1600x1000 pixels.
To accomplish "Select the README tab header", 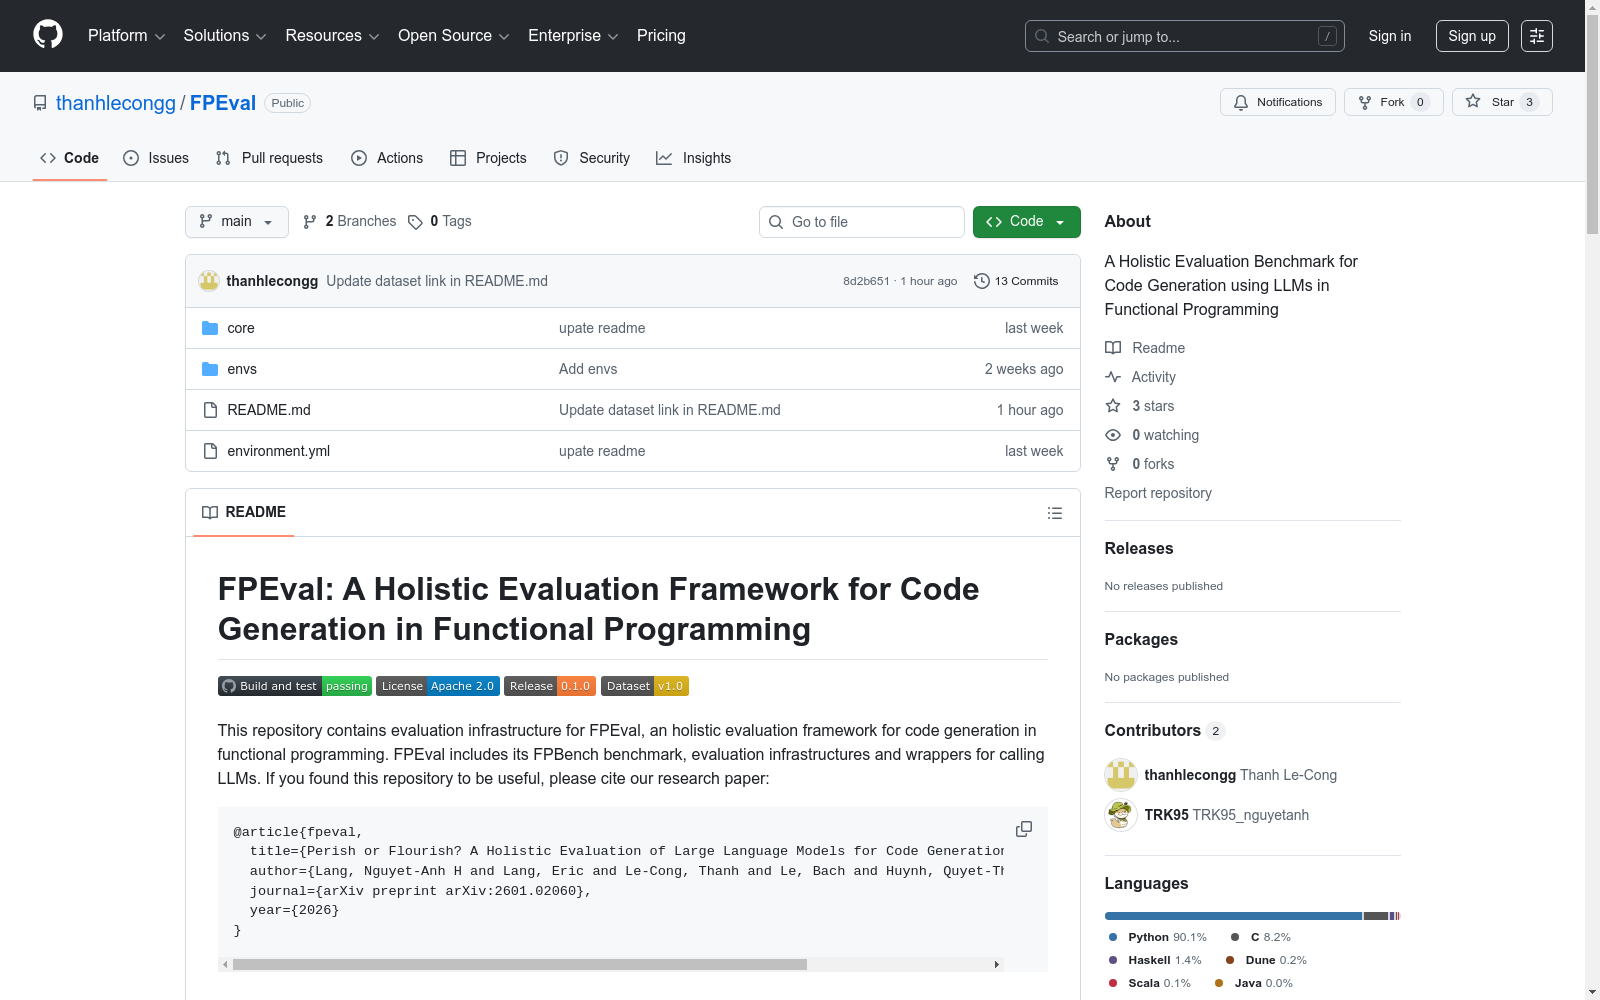I will tap(244, 512).
